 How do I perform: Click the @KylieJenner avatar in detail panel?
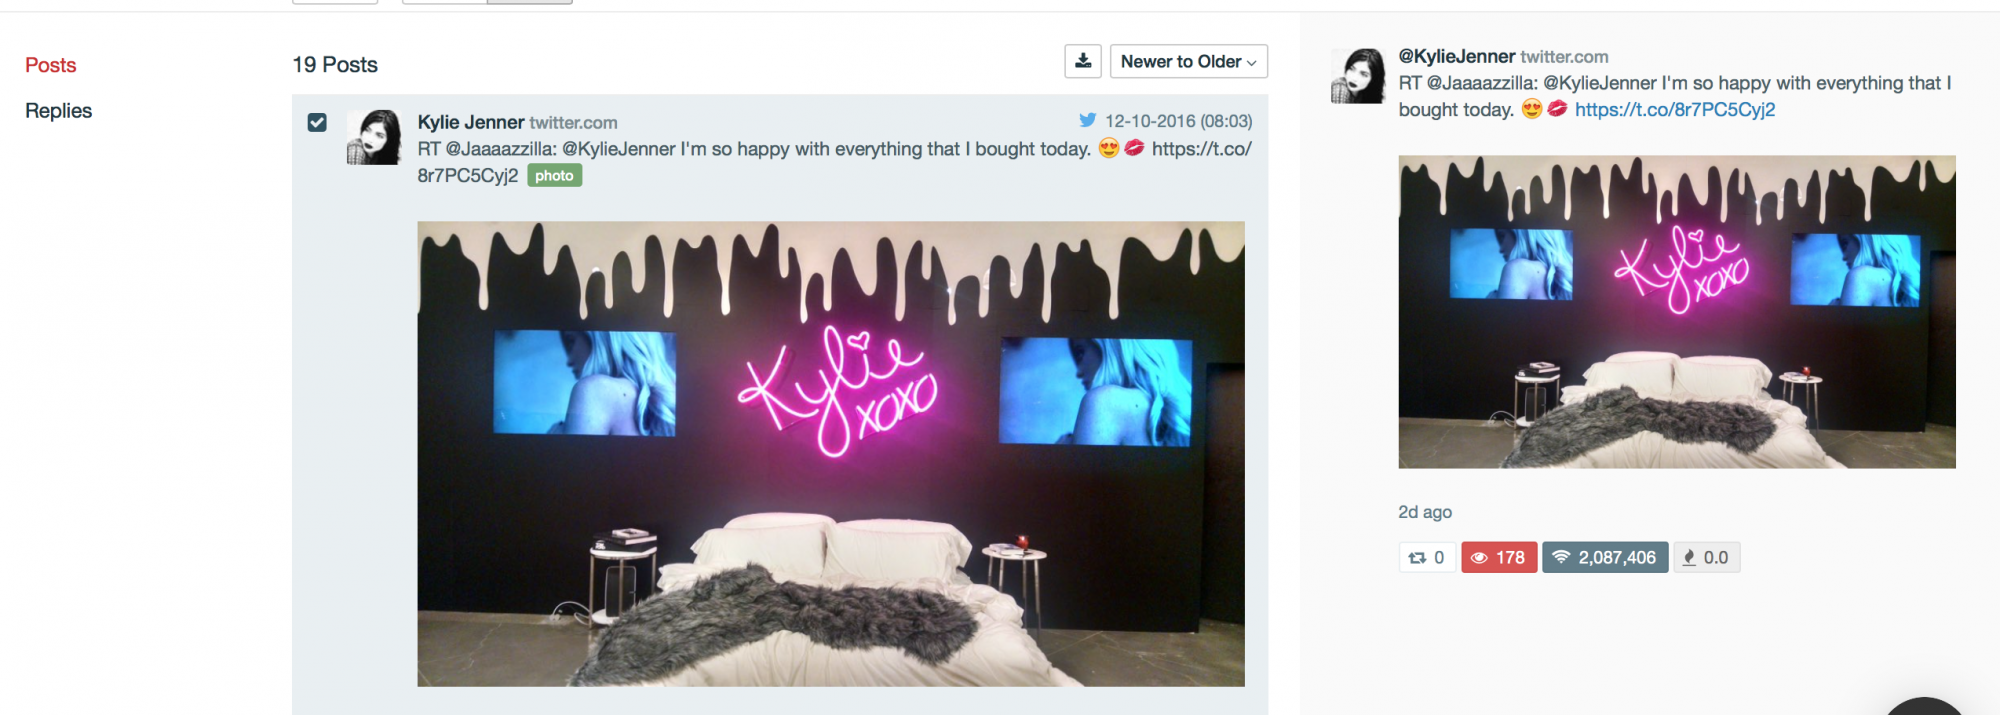[1358, 76]
